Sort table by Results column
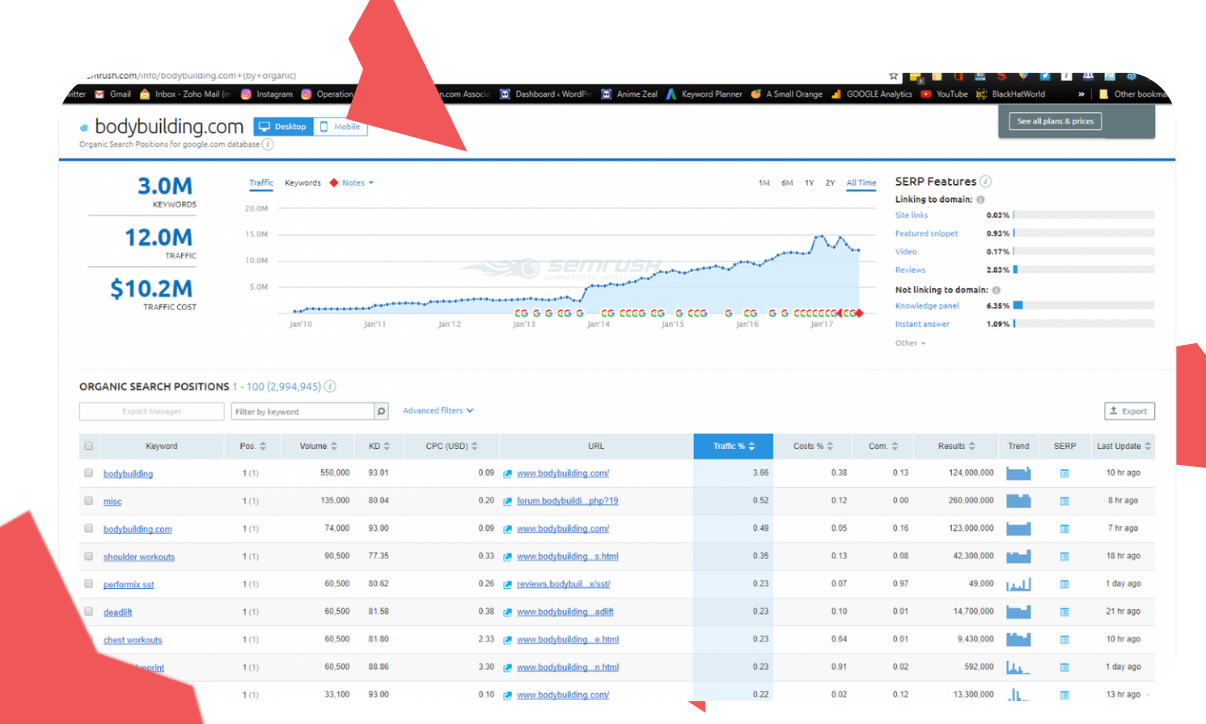The width and height of the screenshot is (1206, 724). tap(958, 446)
